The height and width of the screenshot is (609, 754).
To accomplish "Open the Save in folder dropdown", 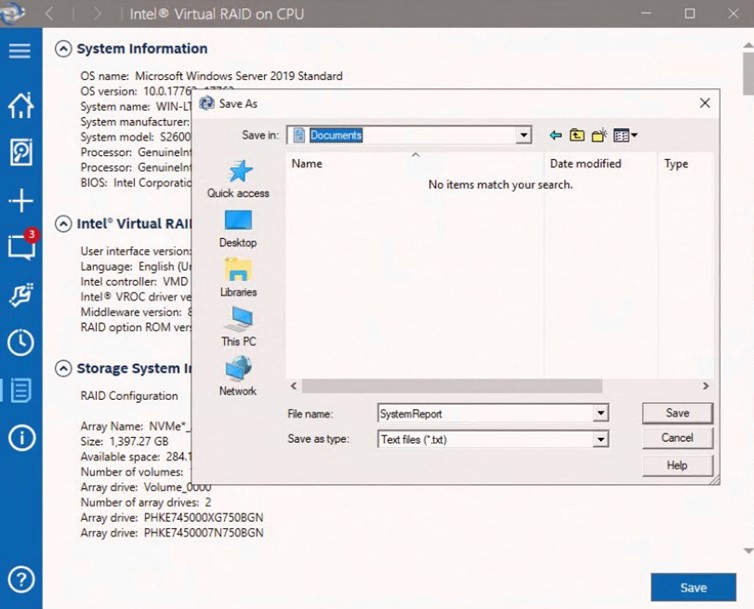I will coord(524,135).
